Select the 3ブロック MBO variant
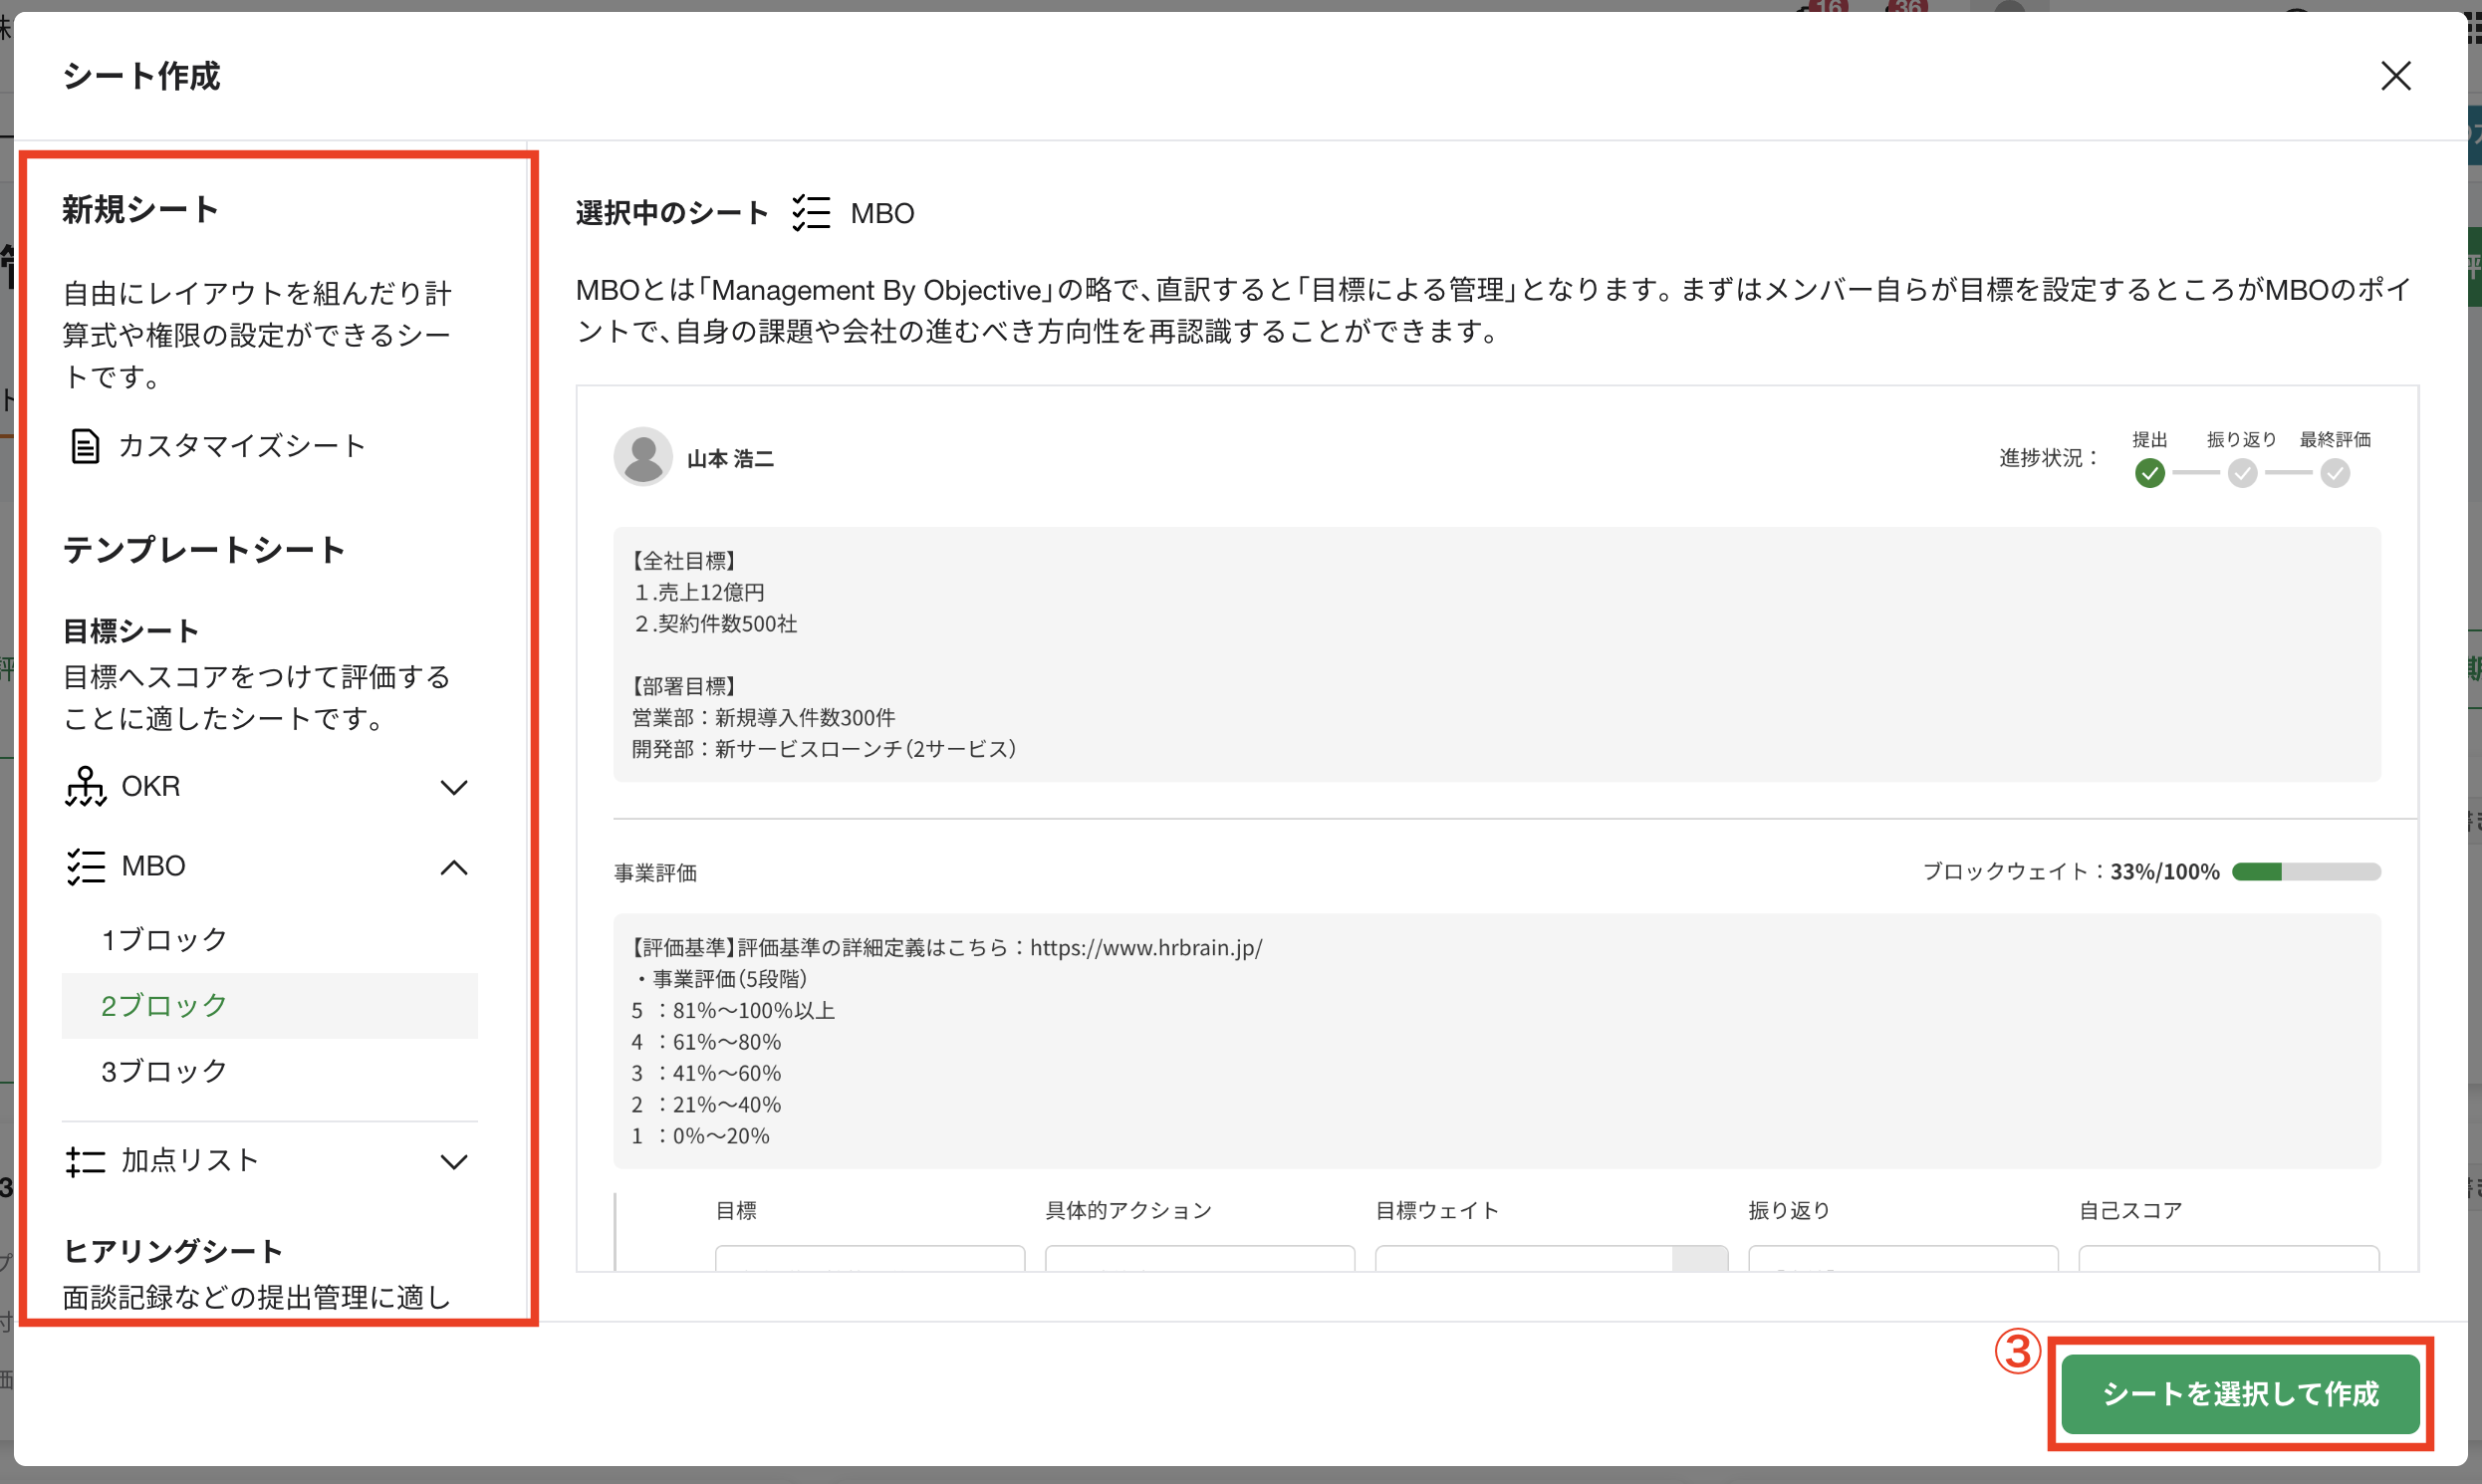The width and height of the screenshot is (2482, 1484). [163, 1071]
